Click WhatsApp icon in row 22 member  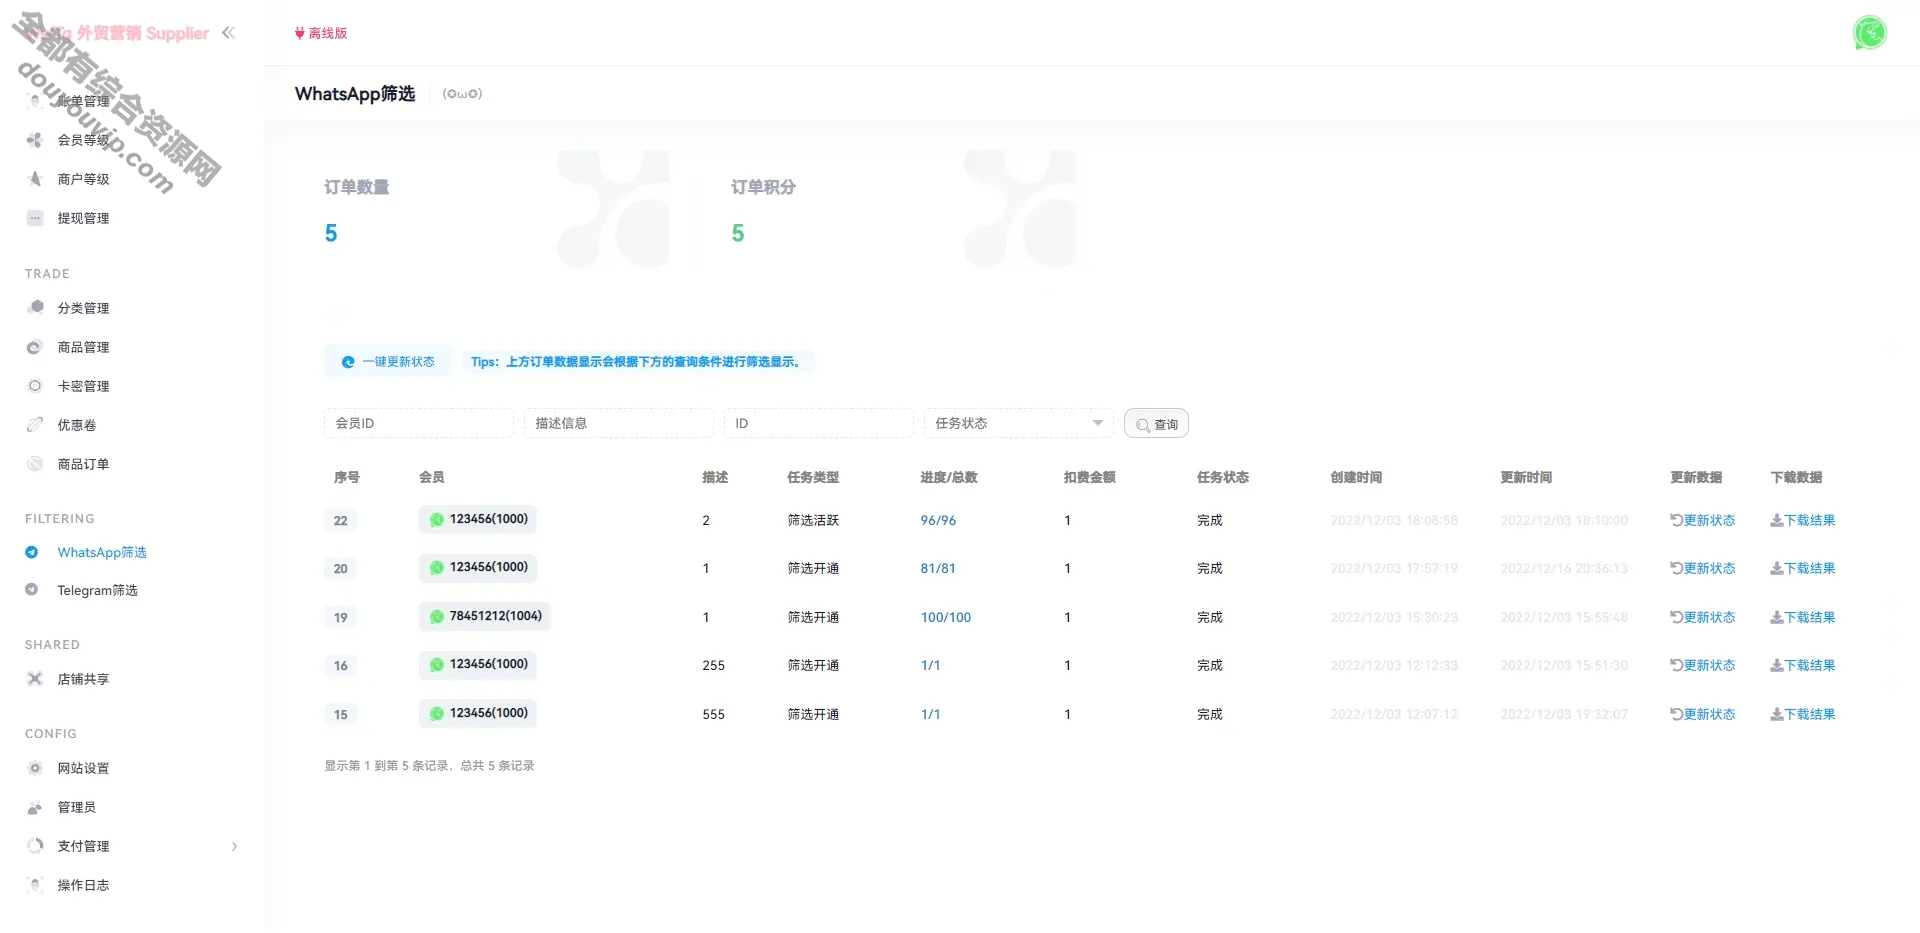[x=437, y=520]
